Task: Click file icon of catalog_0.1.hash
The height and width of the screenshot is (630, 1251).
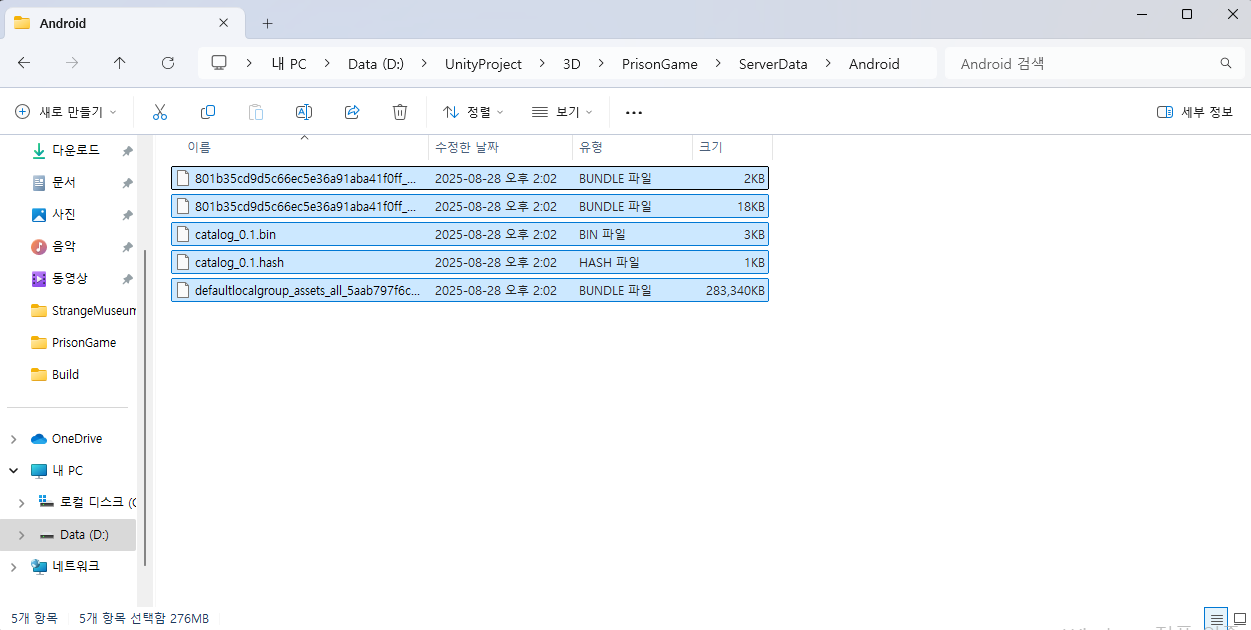Action: (x=183, y=262)
